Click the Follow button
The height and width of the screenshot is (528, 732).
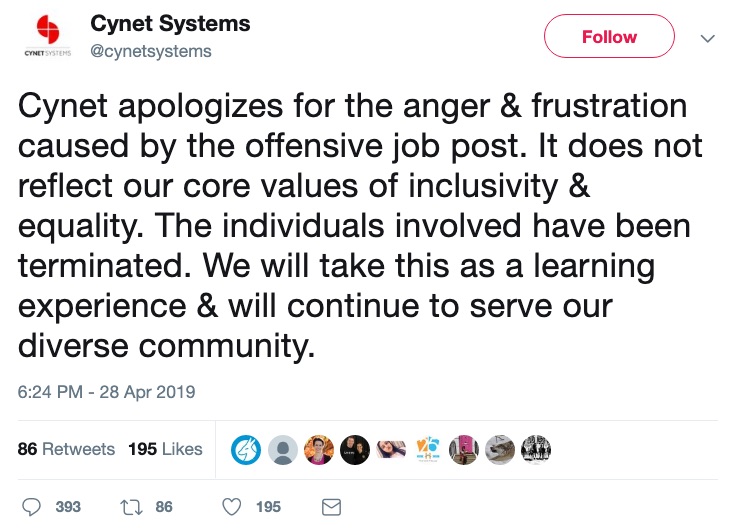point(609,36)
